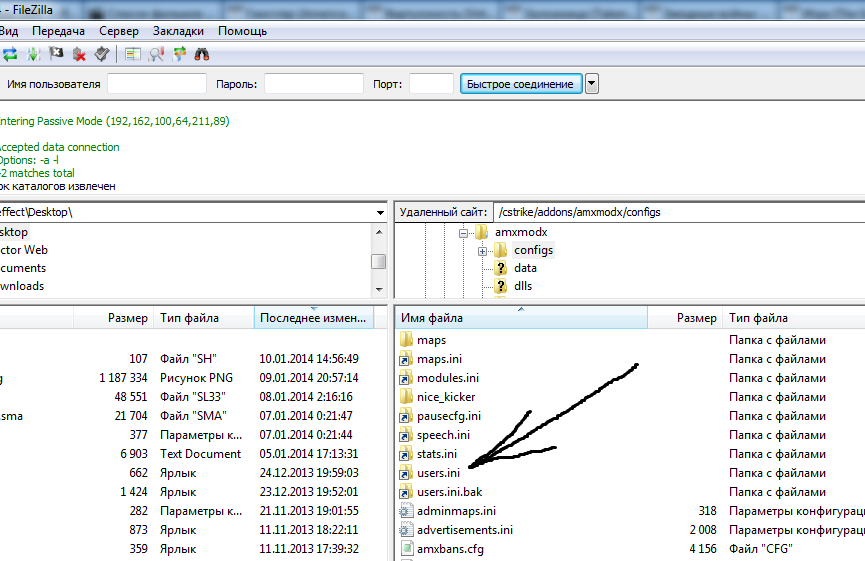Sort local files by Тип файла column
Screen dimensions: 865x561
pyautogui.click(x=204, y=318)
